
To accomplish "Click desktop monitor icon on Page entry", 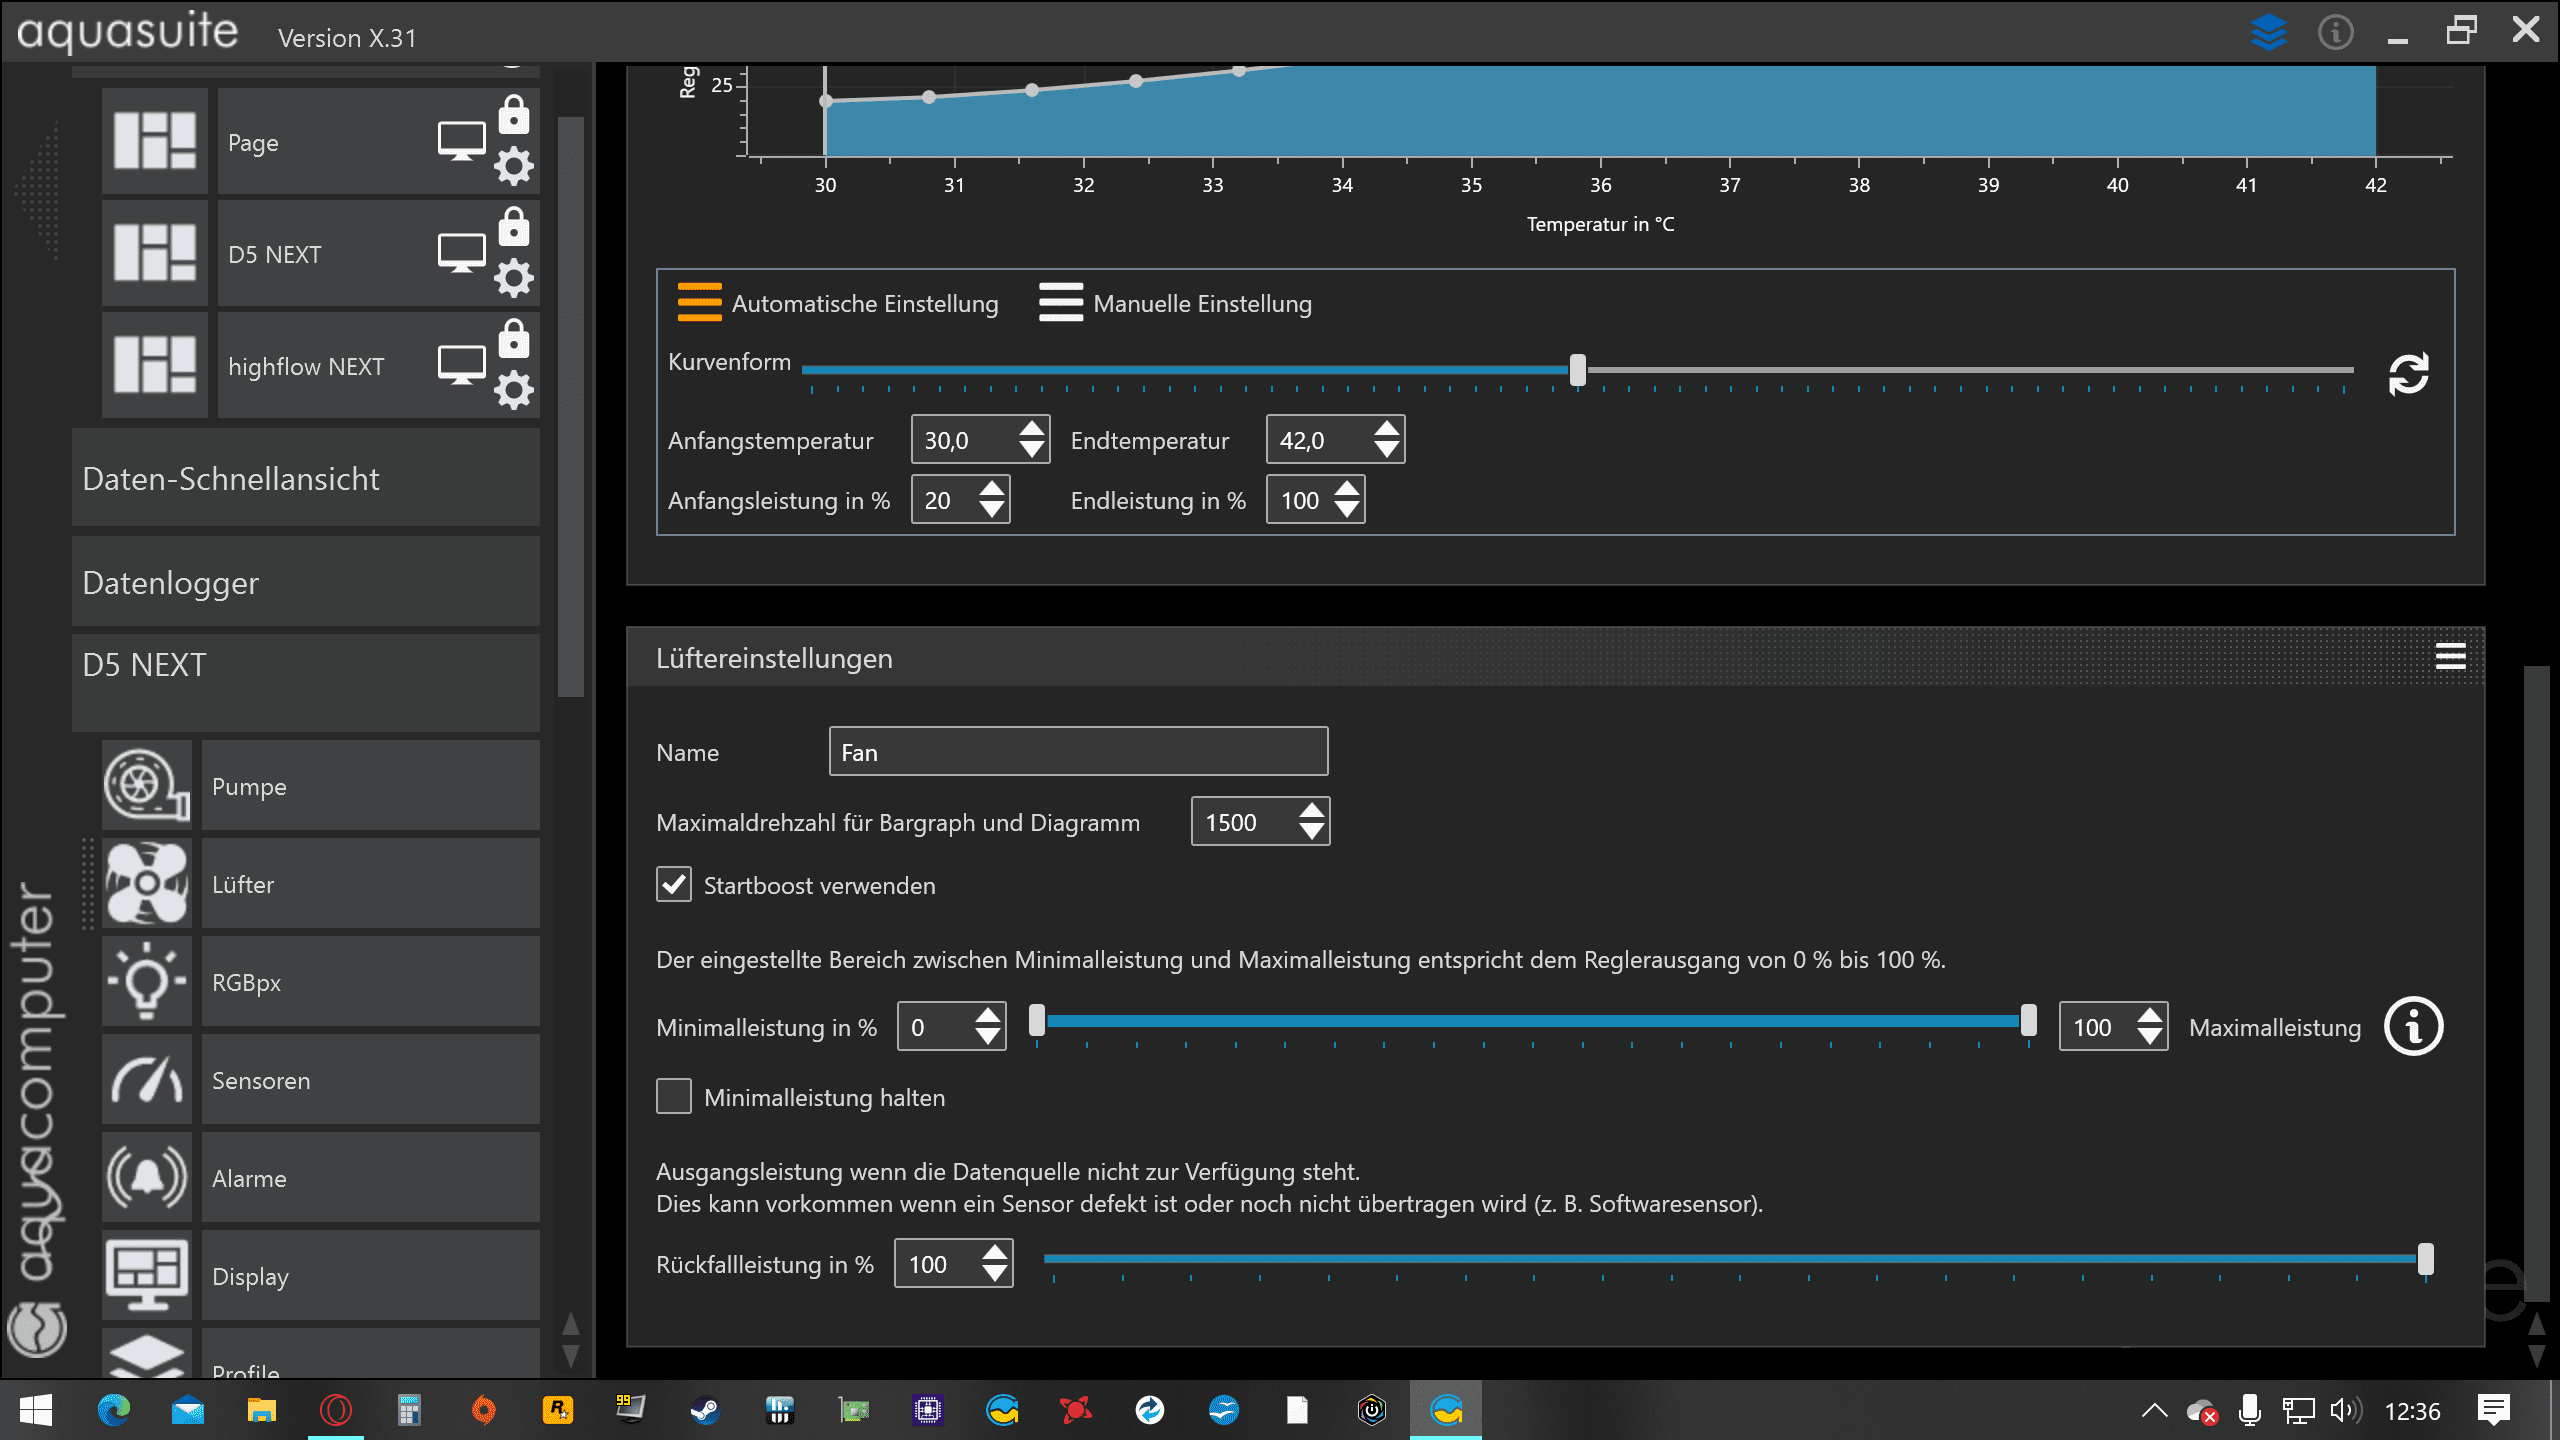I will pos(461,142).
